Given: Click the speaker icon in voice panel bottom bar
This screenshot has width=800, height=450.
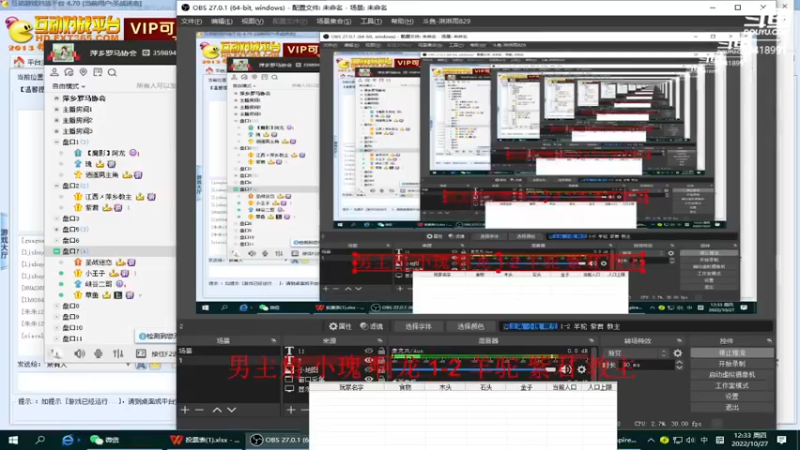Looking at the screenshot, I should click(x=80, y=354).
